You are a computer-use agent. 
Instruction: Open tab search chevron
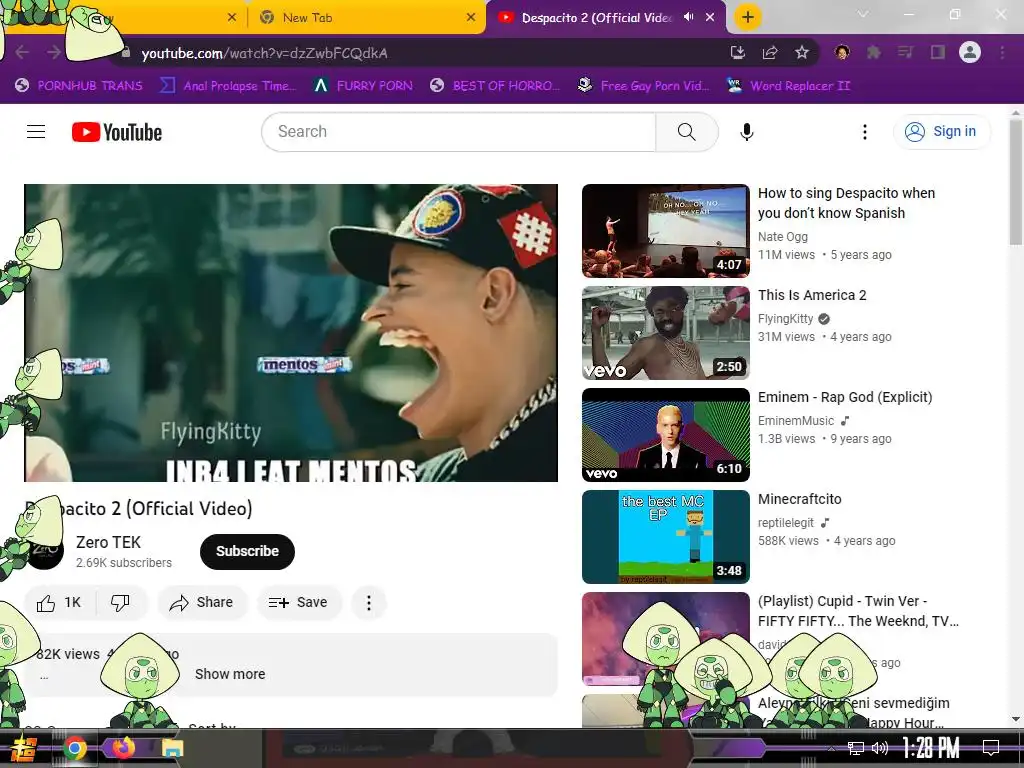tap(863, 14)
